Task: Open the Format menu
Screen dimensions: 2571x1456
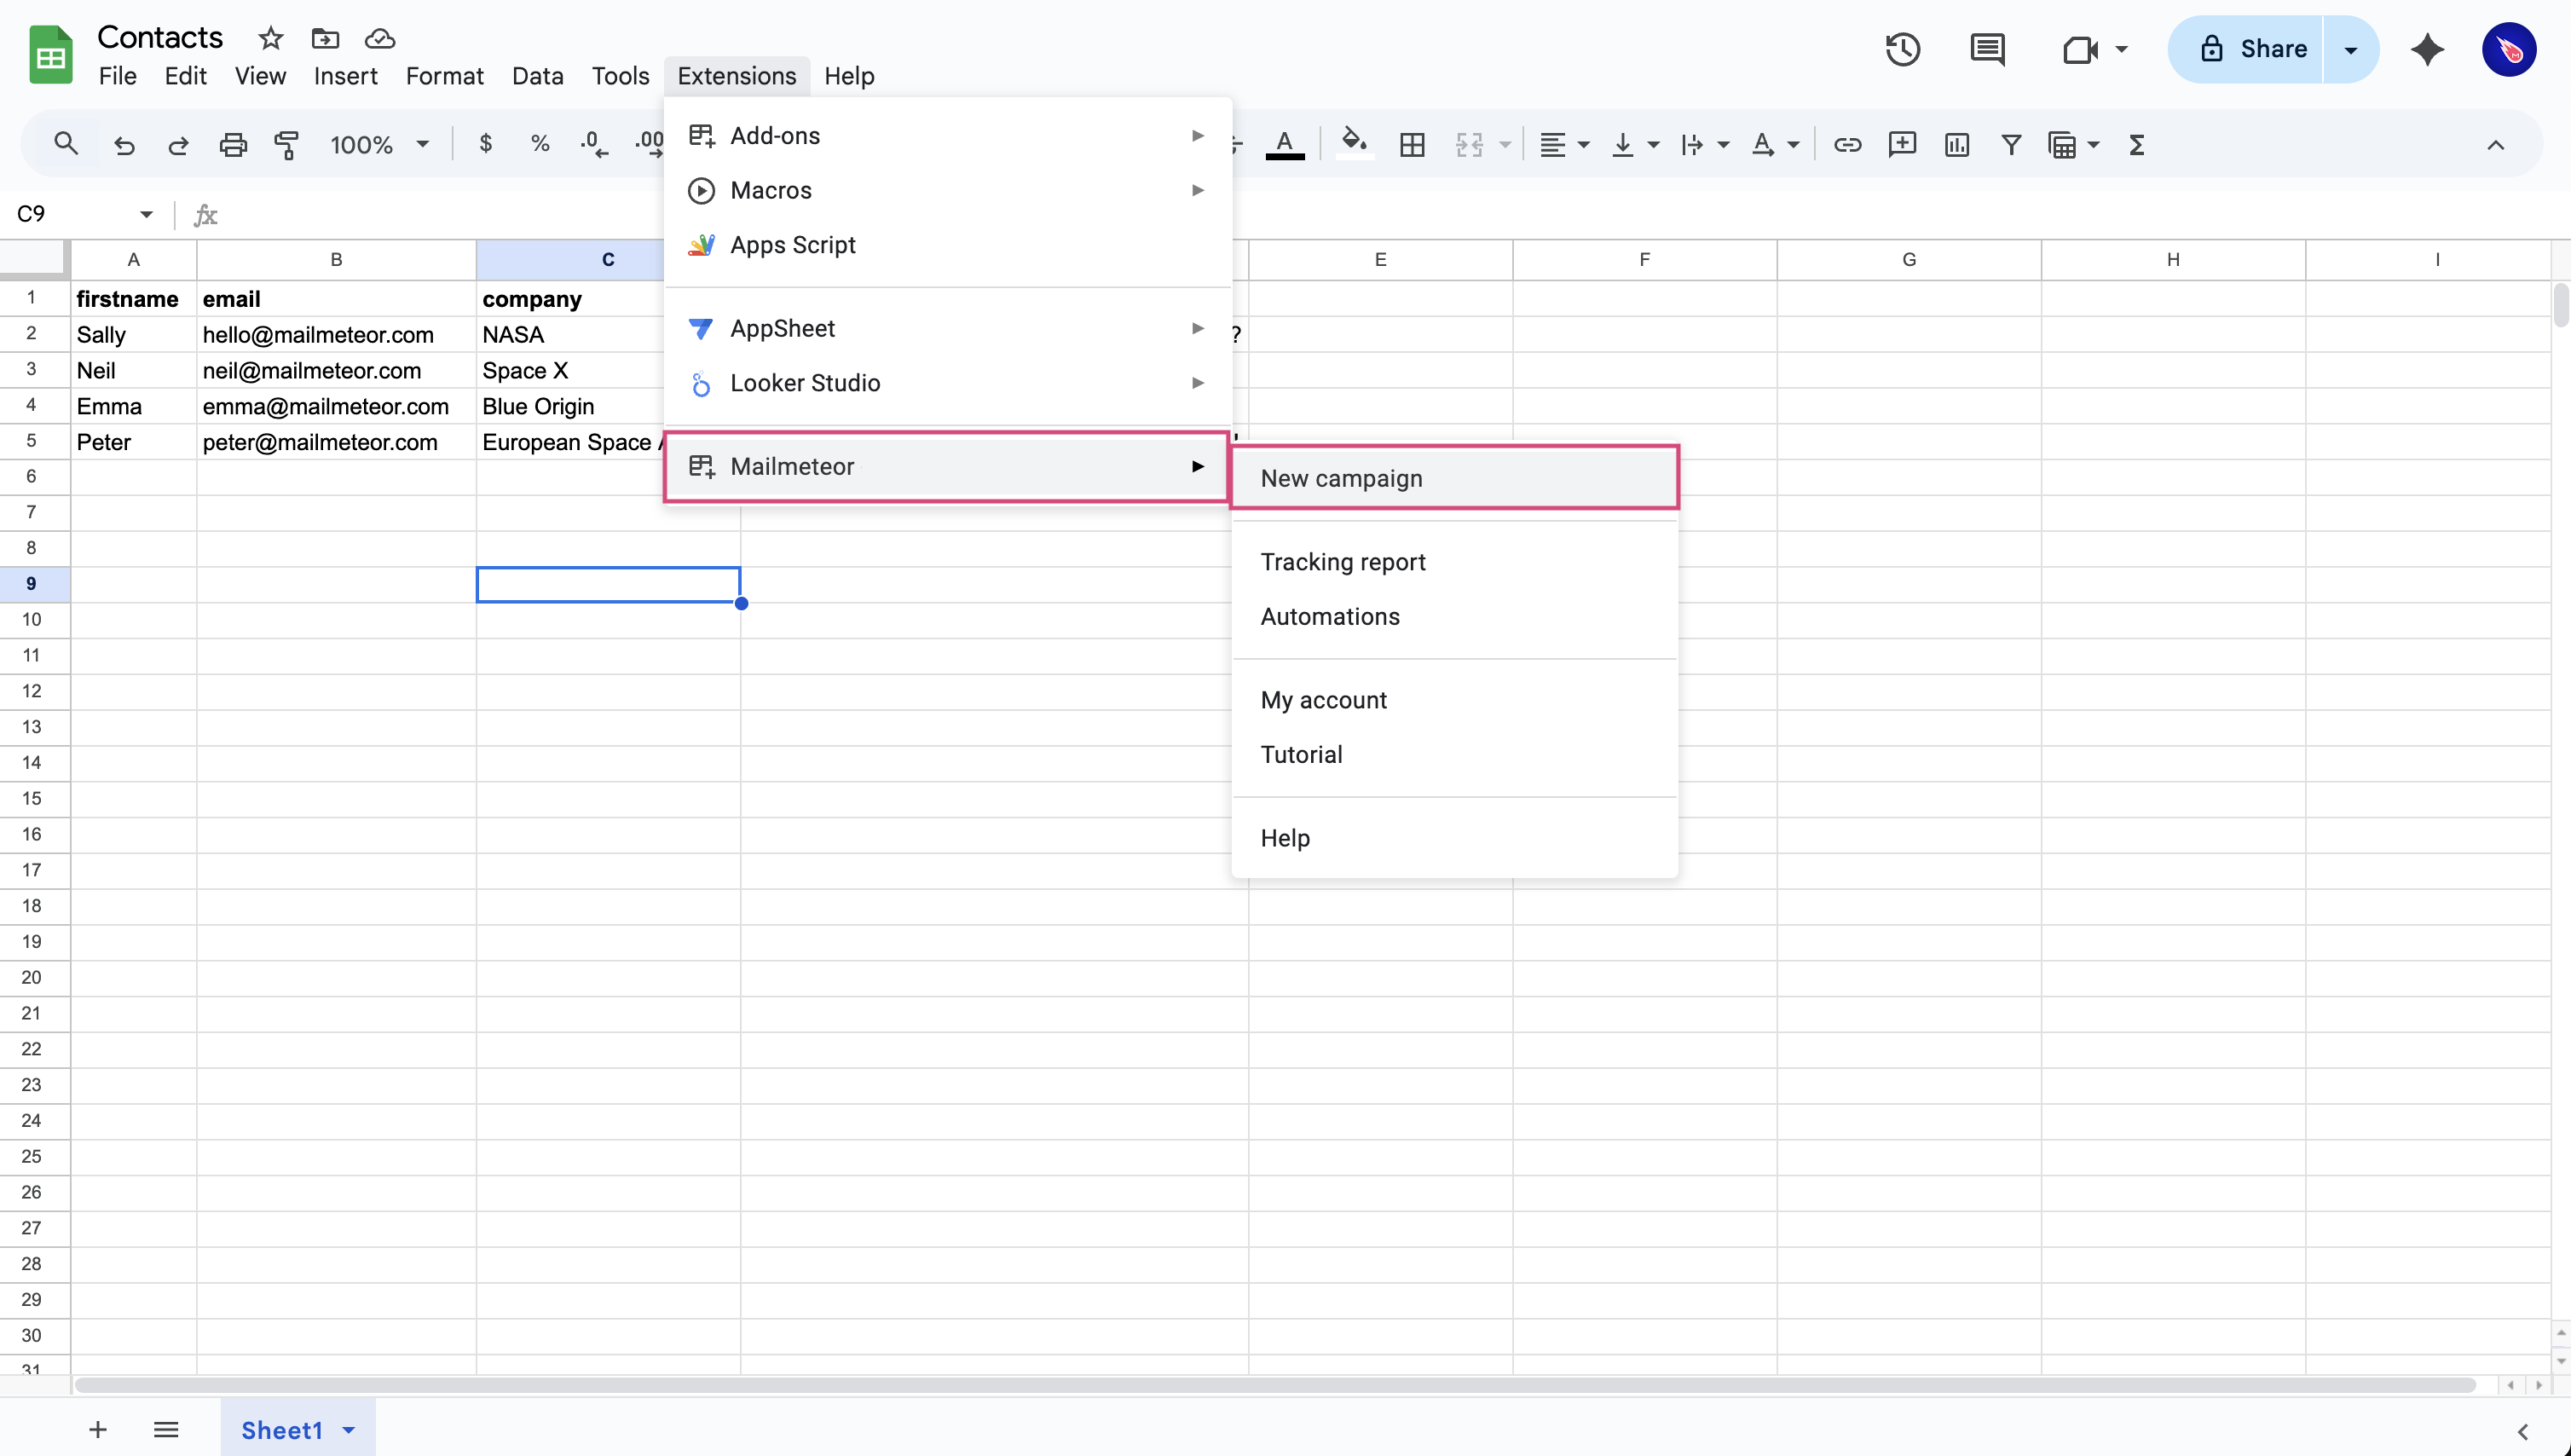Action: pyautogui.click(x=444, y=75)
